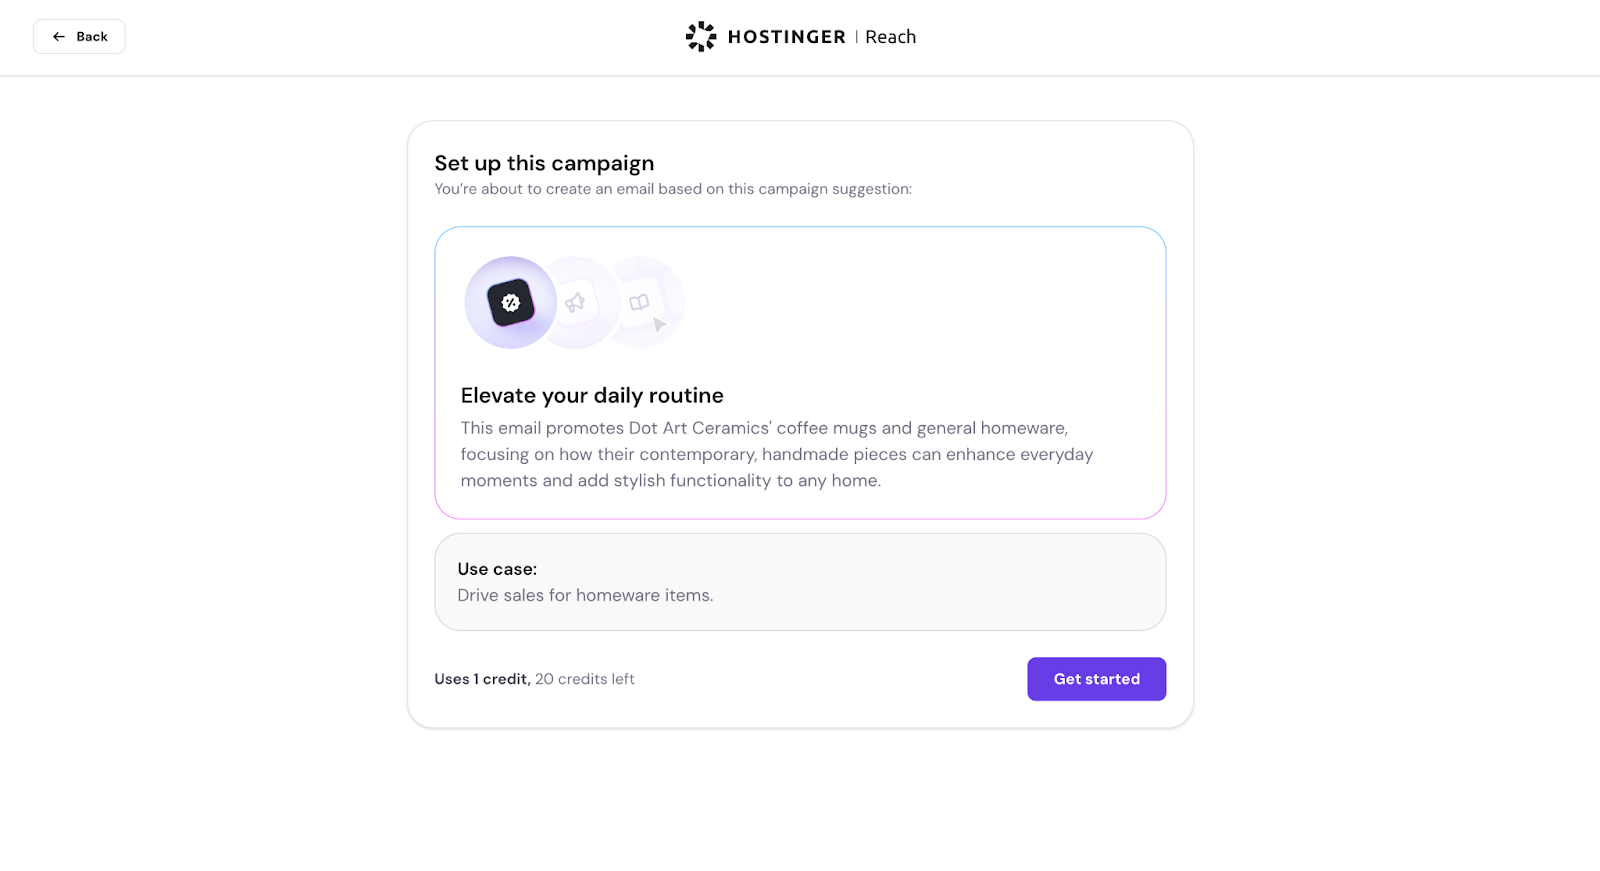The width and height of the screenshot is (1600, 871).
Task: Click the HOSTINGER brand name text
Action: [786, 37]
